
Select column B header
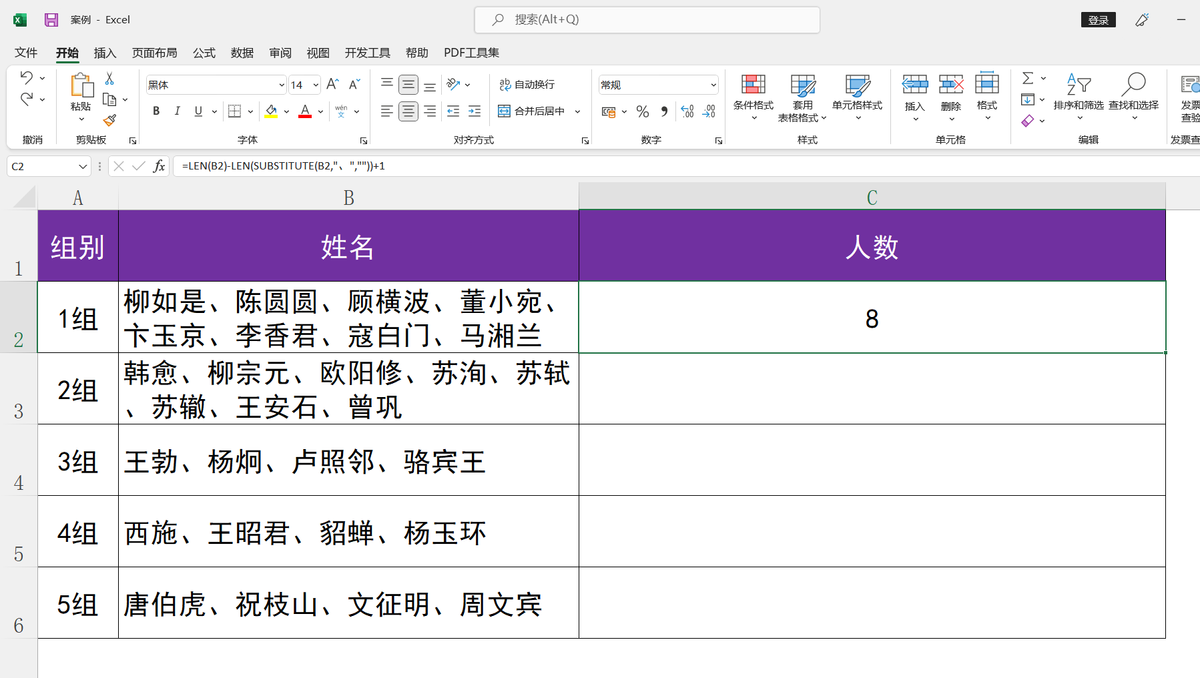pyautogui.click(x=348, y=198)
